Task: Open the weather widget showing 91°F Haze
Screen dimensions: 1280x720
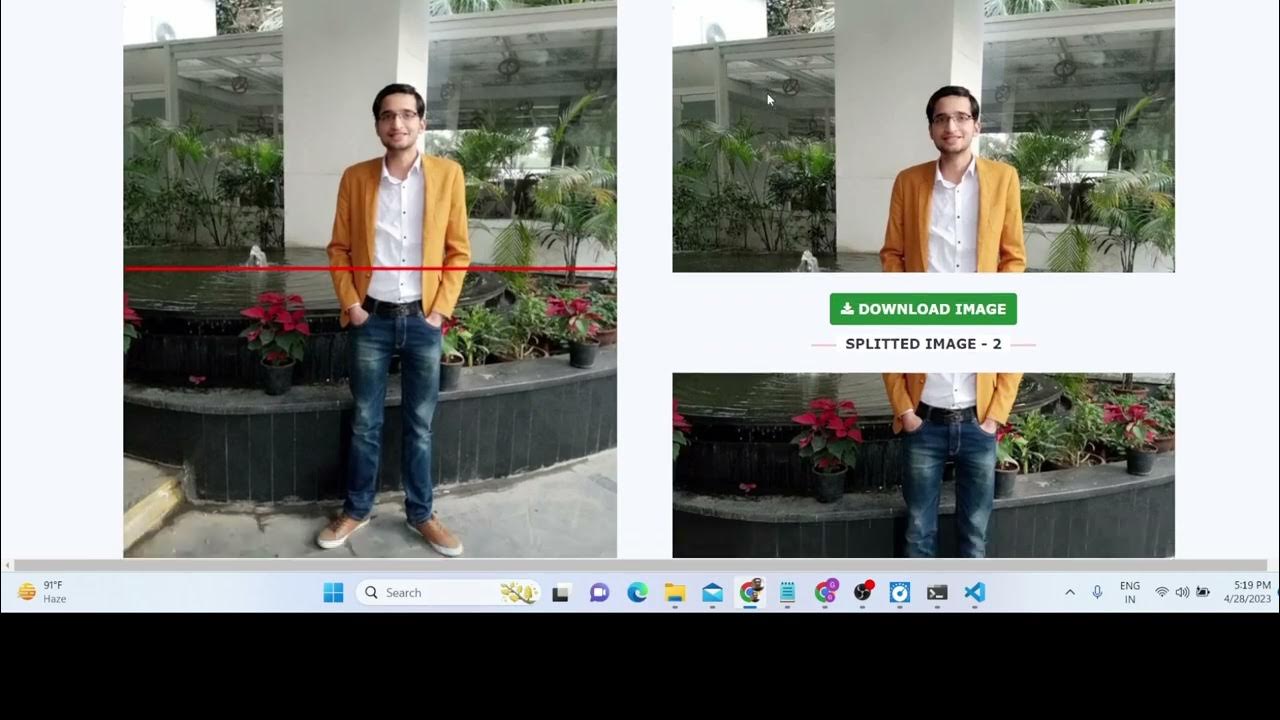Action: [x=42, y=592]
